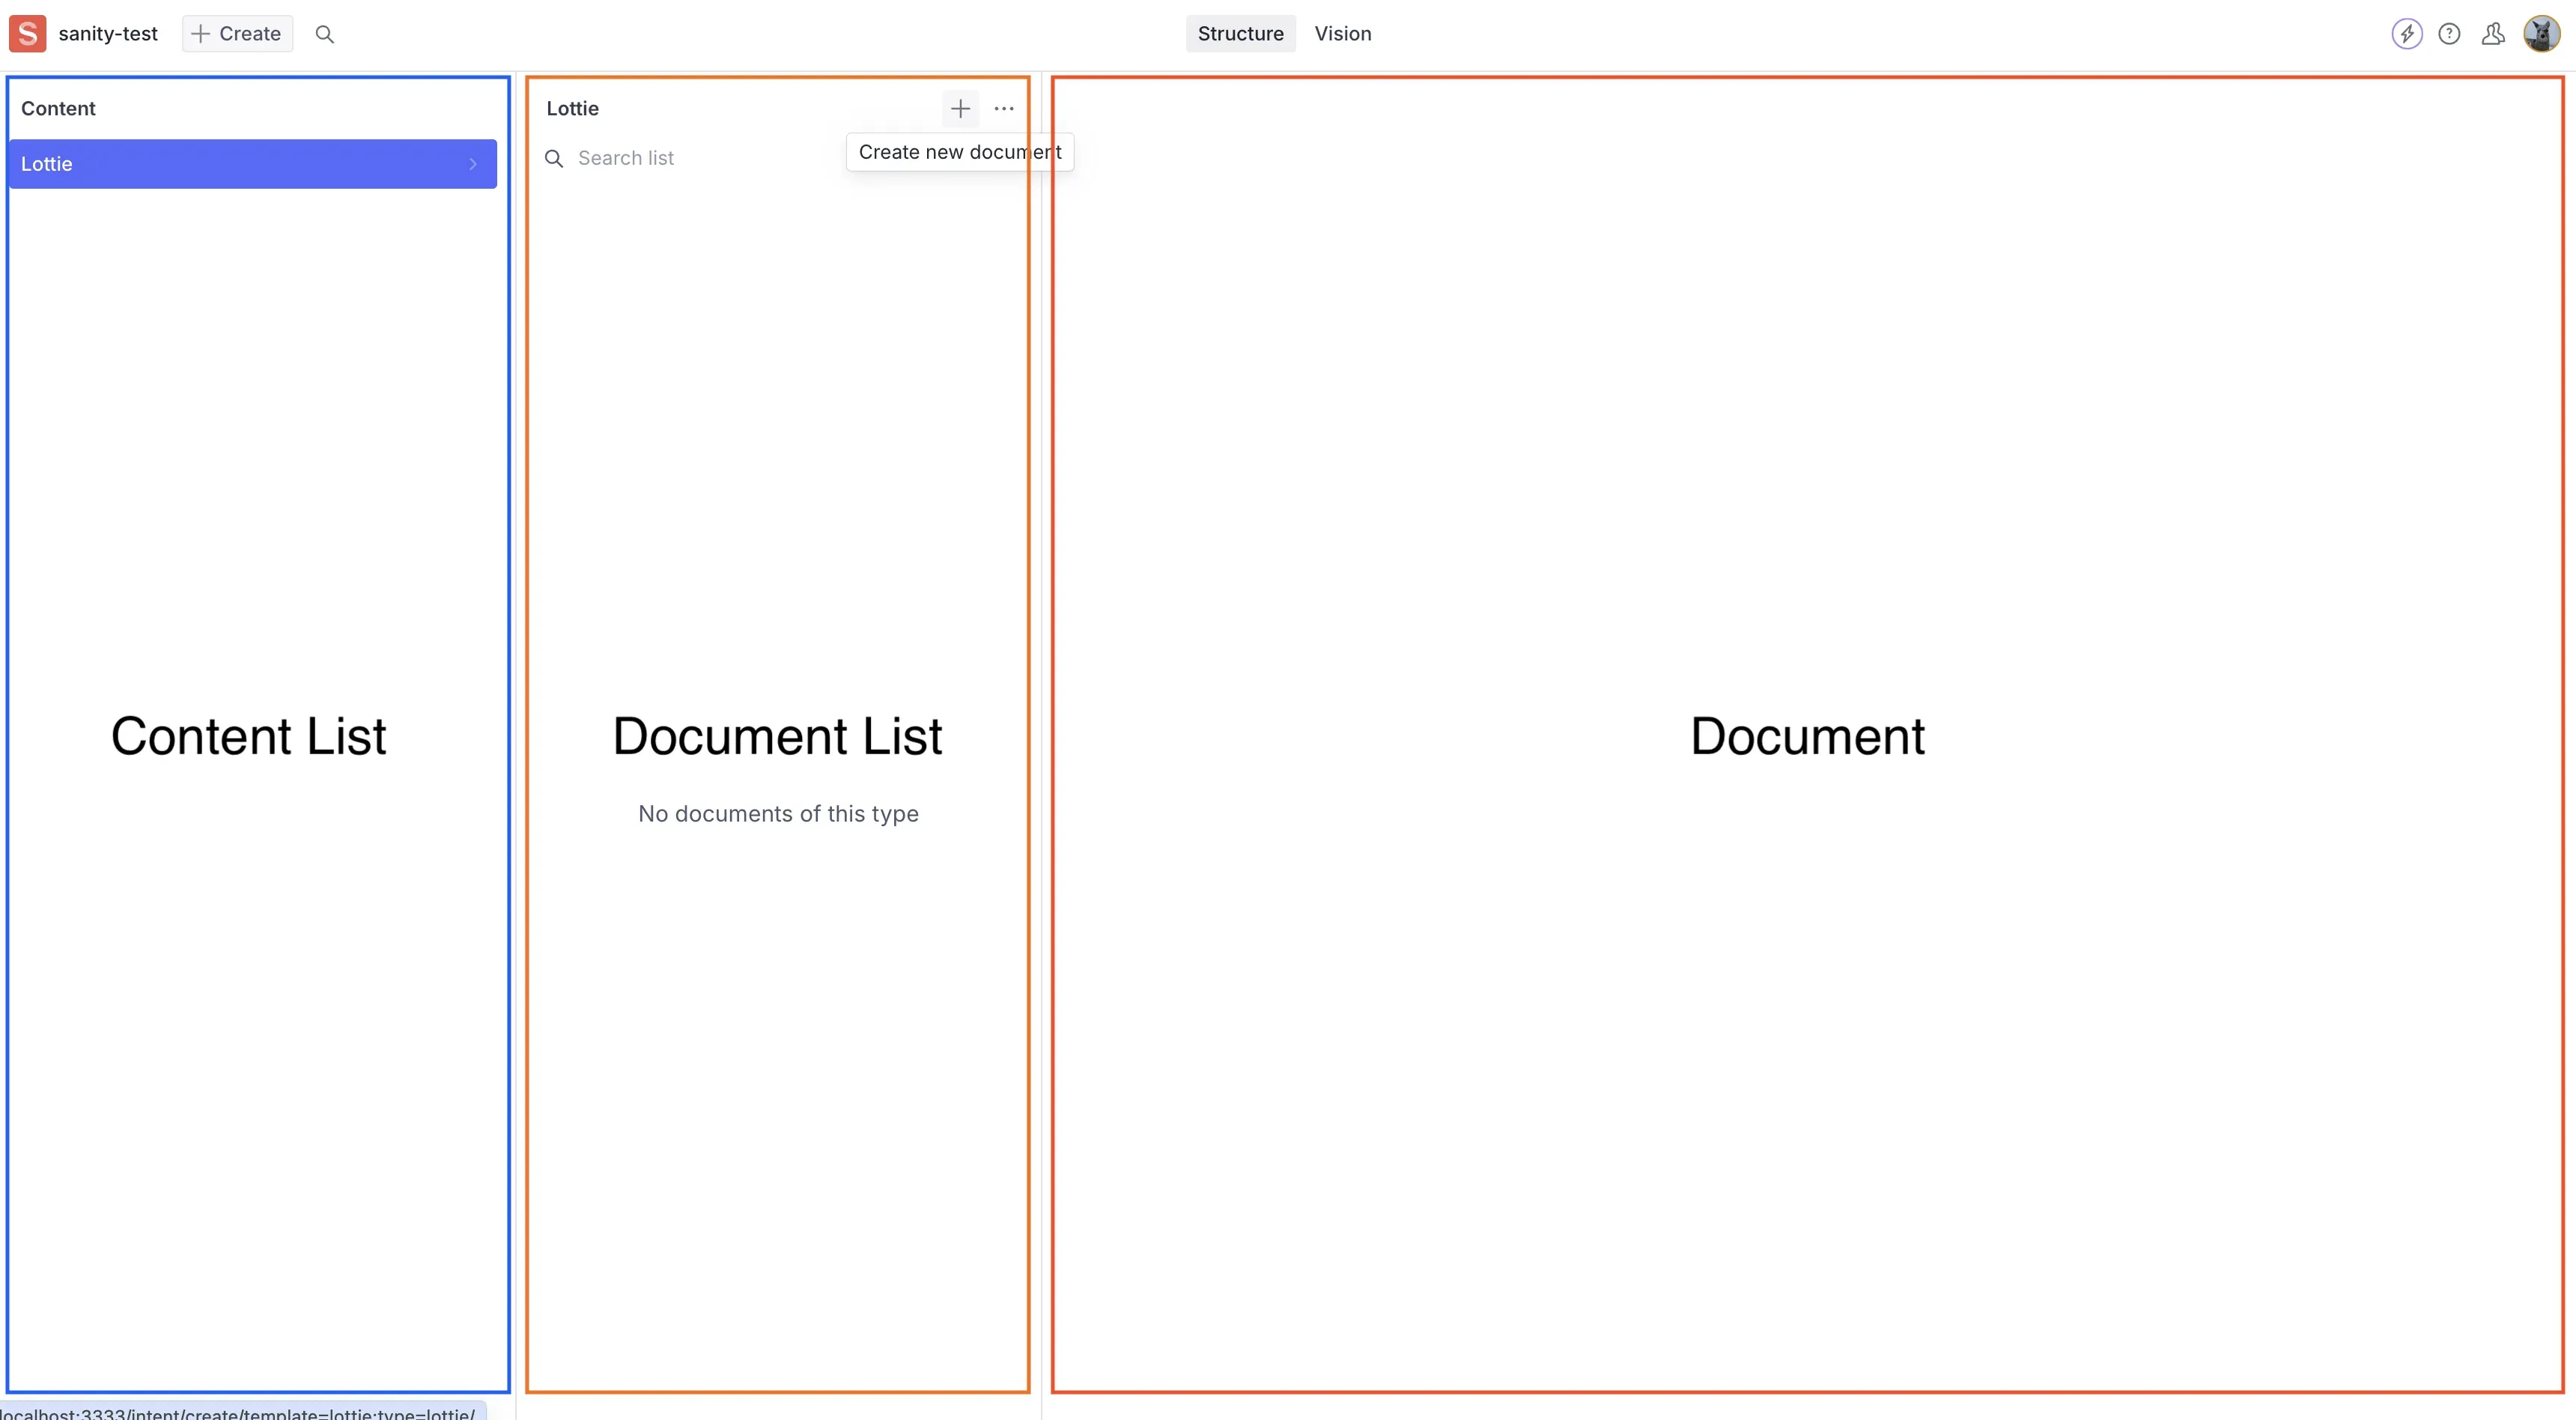
Task: Open the user avatar menu
Action: pyautogui.click(x=2541, y=34)
